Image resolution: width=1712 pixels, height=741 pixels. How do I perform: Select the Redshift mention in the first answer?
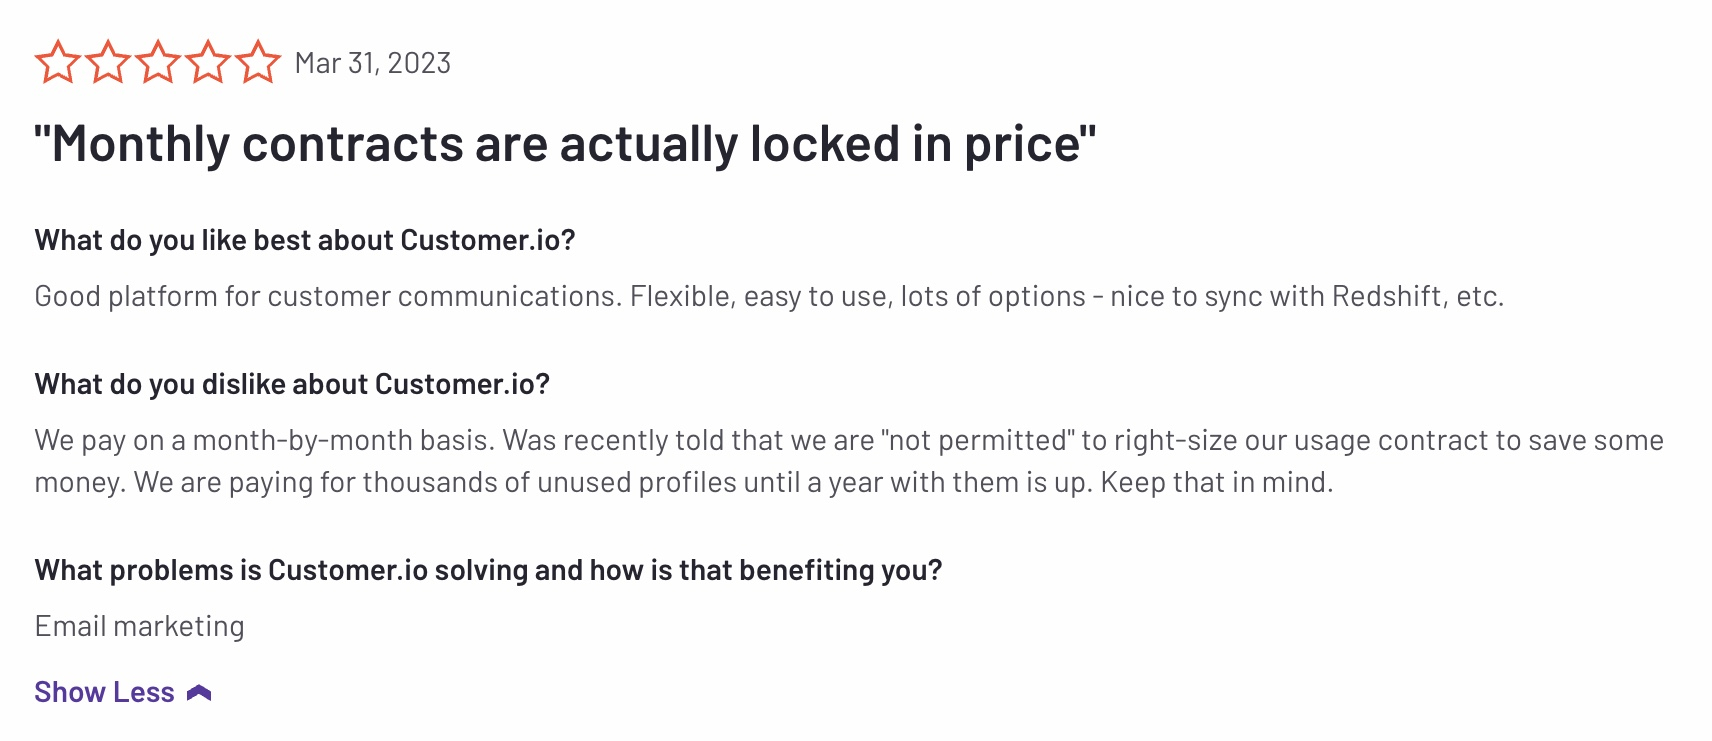coord(1385,295)
